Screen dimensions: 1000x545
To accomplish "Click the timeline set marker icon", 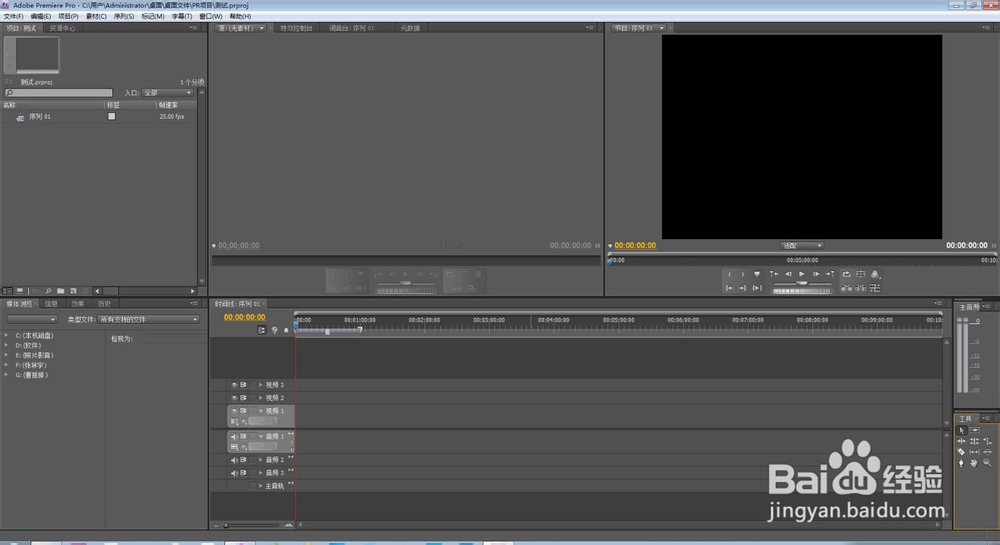I will click(286, 330).
